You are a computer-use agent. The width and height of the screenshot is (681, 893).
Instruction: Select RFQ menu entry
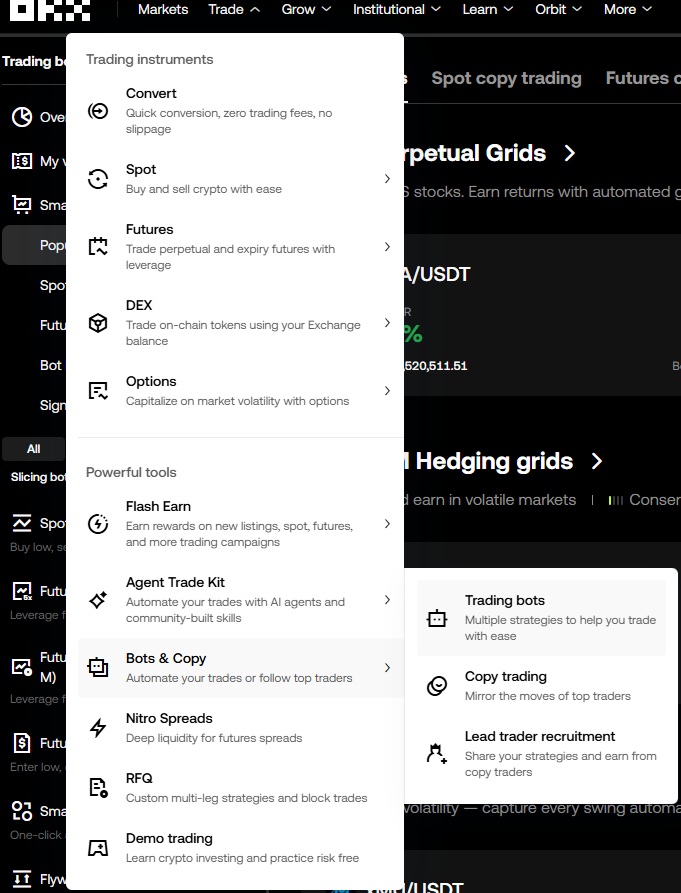click(241, 788)
